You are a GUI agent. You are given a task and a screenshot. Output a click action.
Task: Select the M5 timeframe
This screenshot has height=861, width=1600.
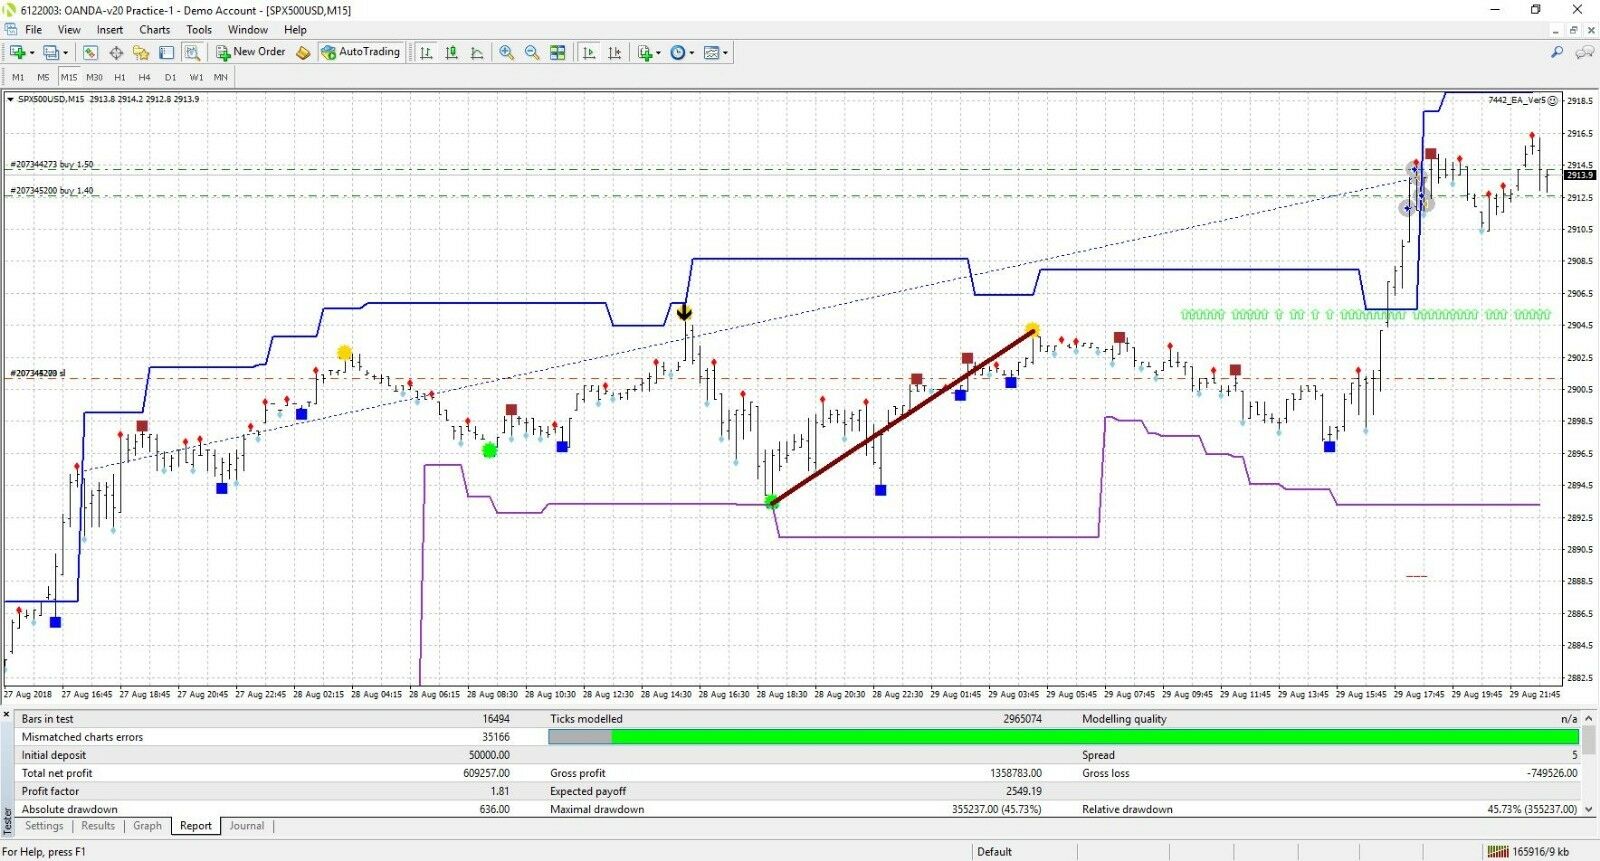(43, 77)
